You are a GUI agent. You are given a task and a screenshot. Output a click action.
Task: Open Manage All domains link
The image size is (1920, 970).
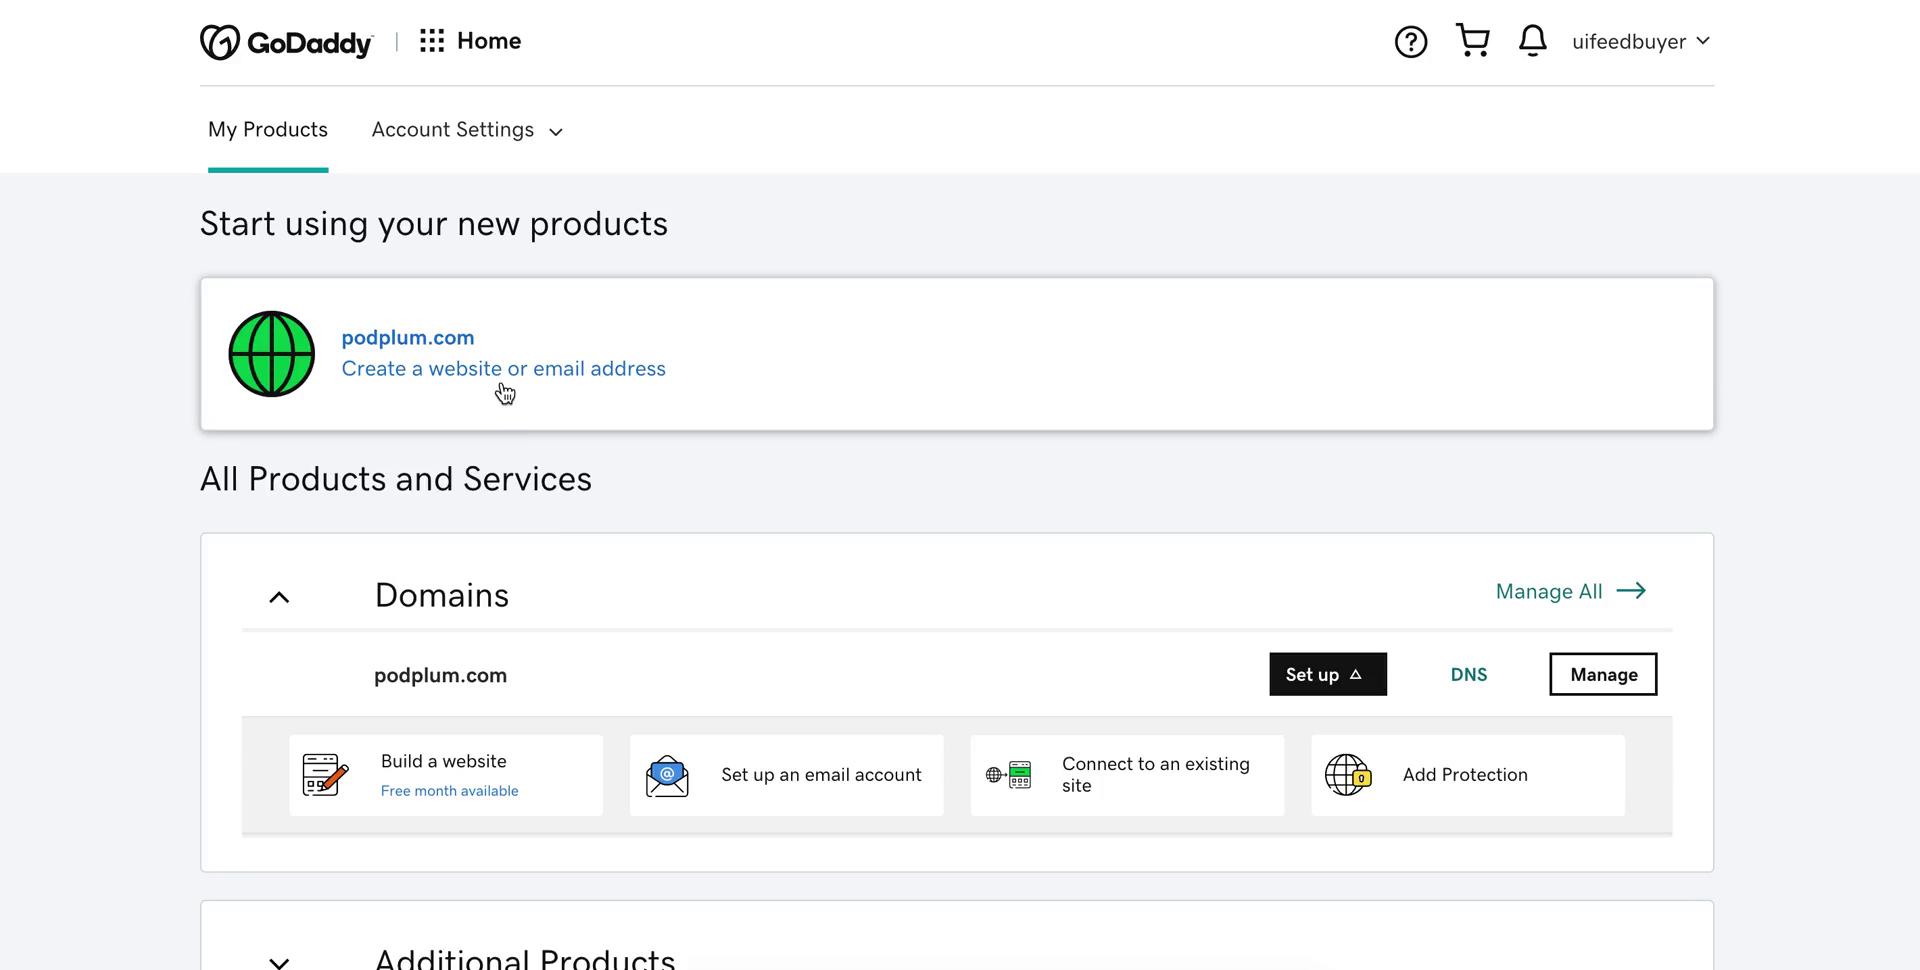(1571, 591)
